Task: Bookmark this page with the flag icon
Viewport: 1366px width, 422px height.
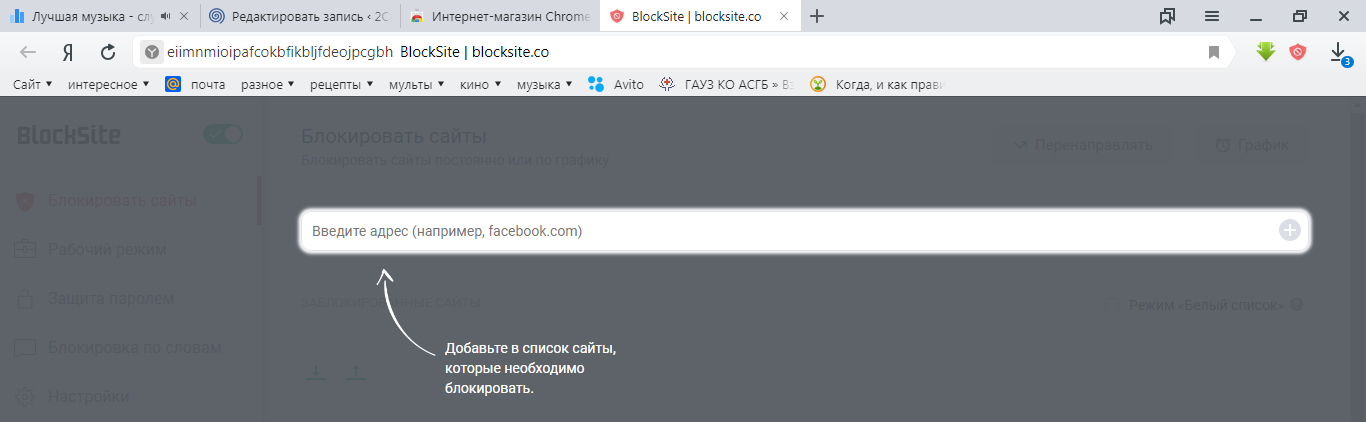Action: 1214,52
